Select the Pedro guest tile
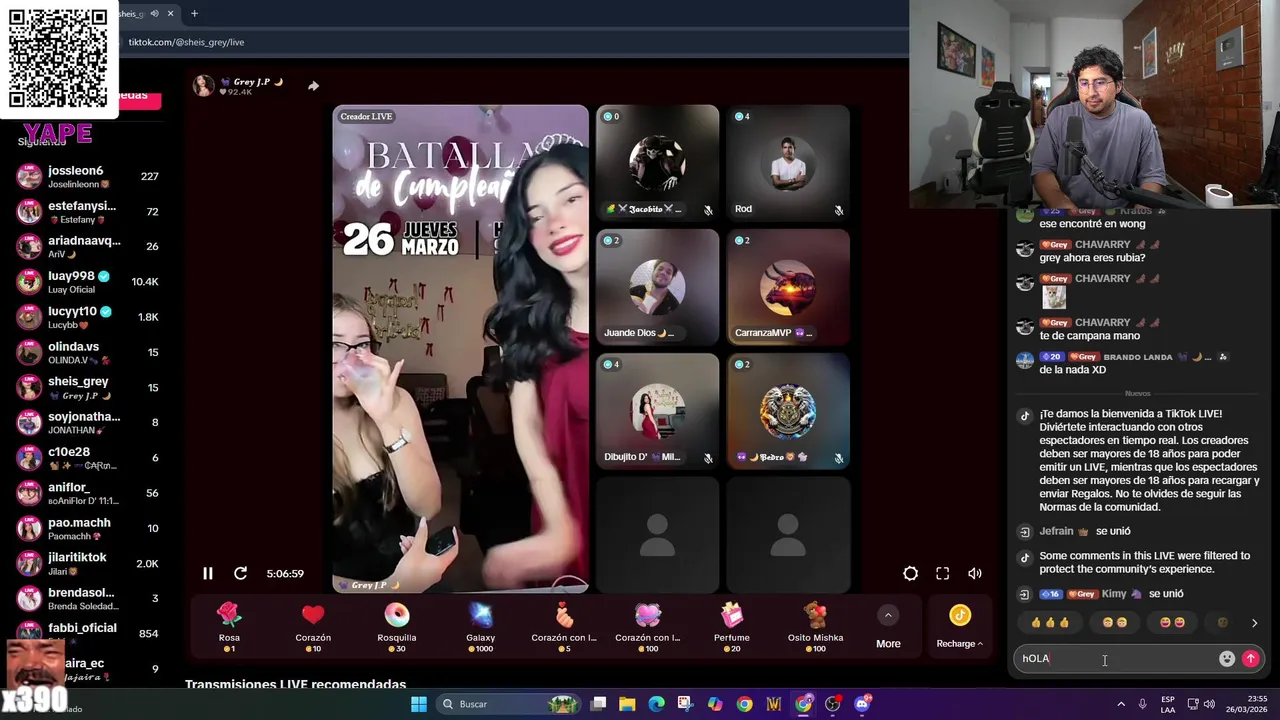 pyautogui.click(x=788, y=411)
